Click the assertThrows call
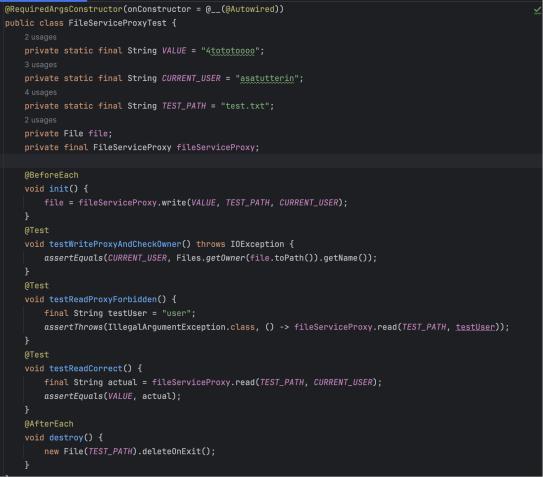This screenshot has width=543, height=477. pyautogui.click(x=73, y=327)
